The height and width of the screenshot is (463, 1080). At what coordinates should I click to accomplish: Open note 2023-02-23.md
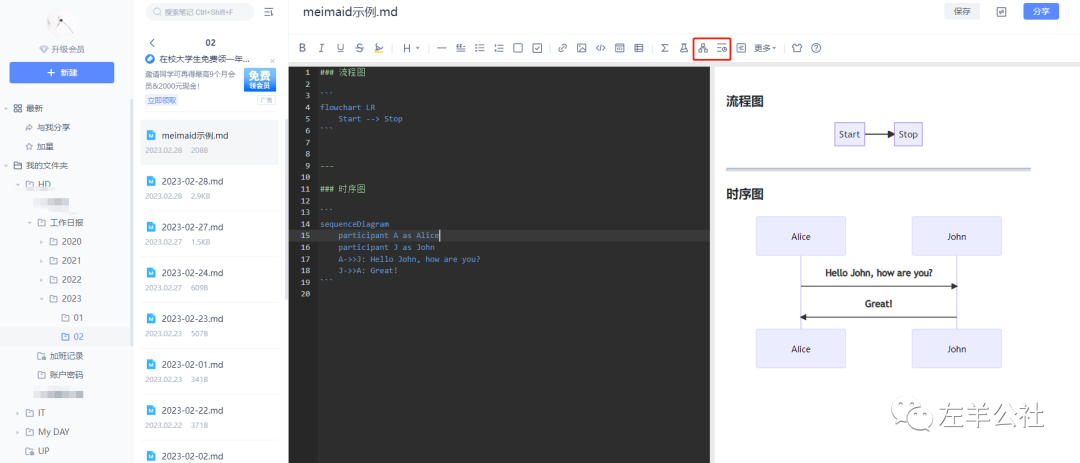209,325
